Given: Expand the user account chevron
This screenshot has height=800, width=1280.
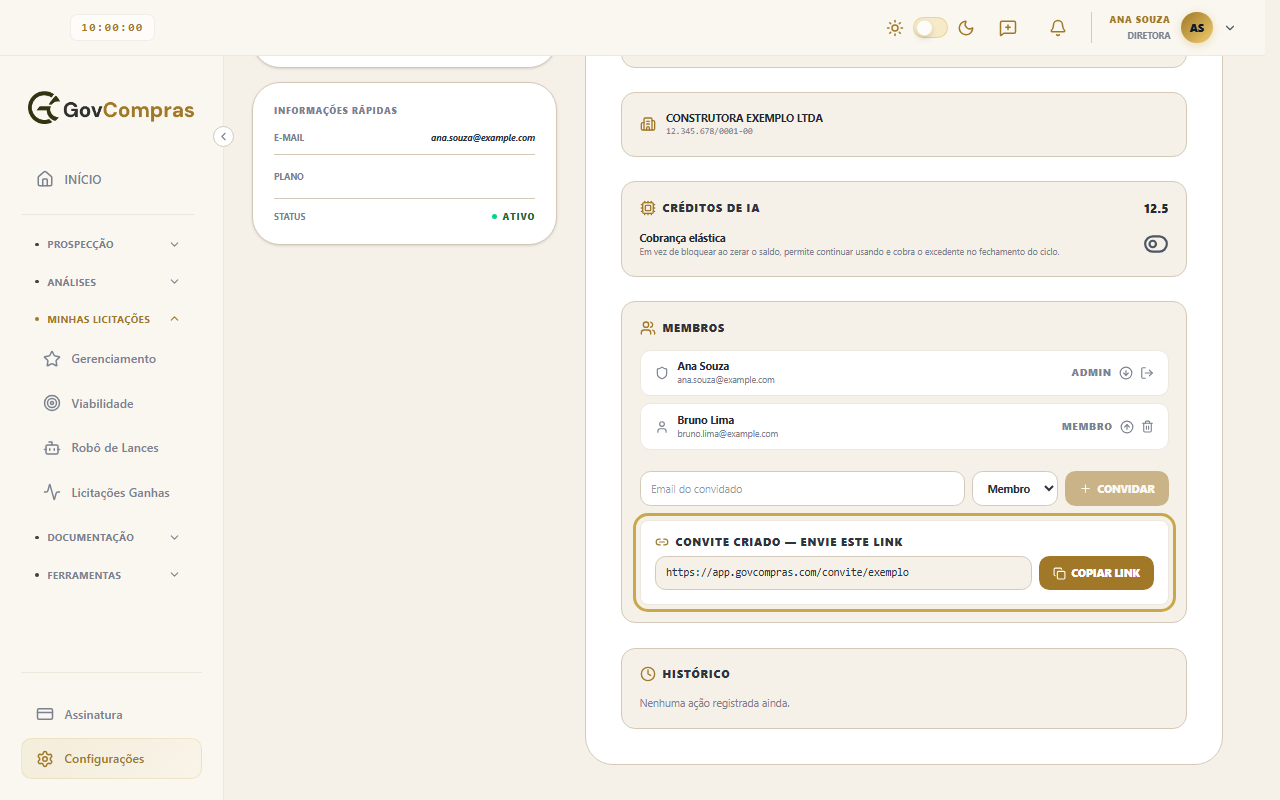Looking at the screenshot, I should [x=1230, y=28].
